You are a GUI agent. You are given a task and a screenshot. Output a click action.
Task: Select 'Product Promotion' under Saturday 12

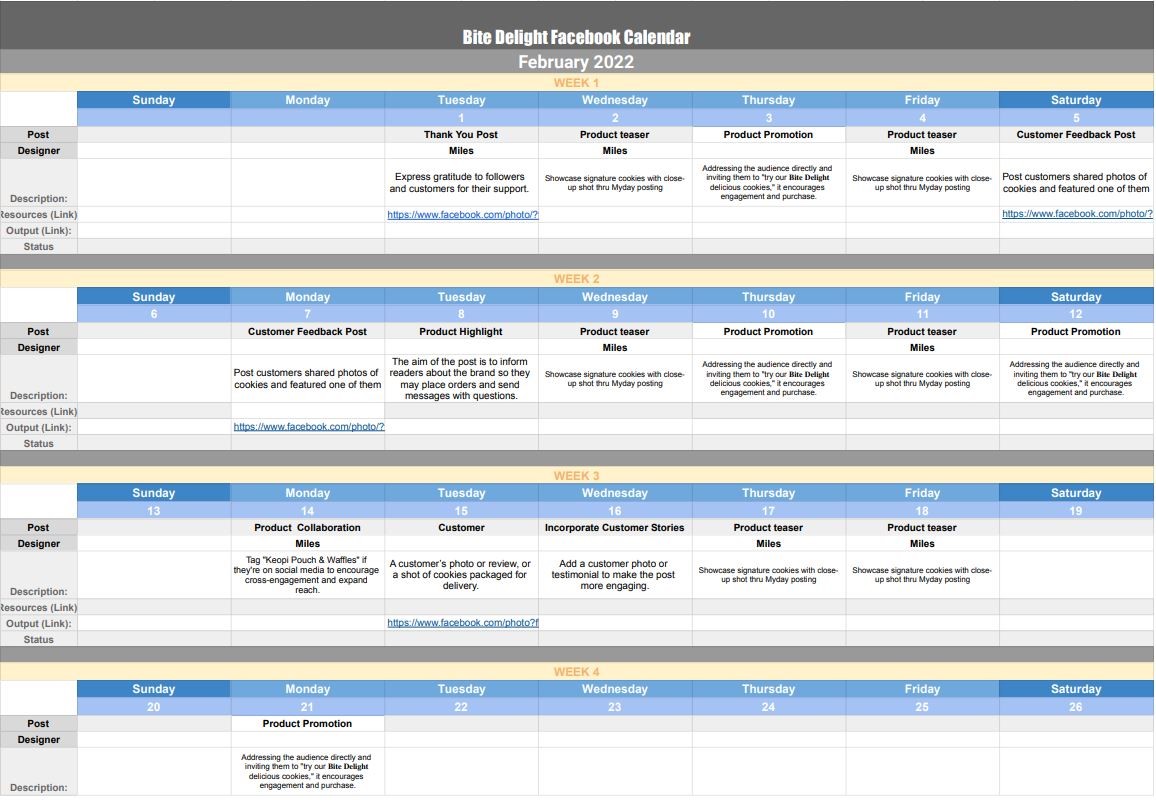[x=1076, y=331]
